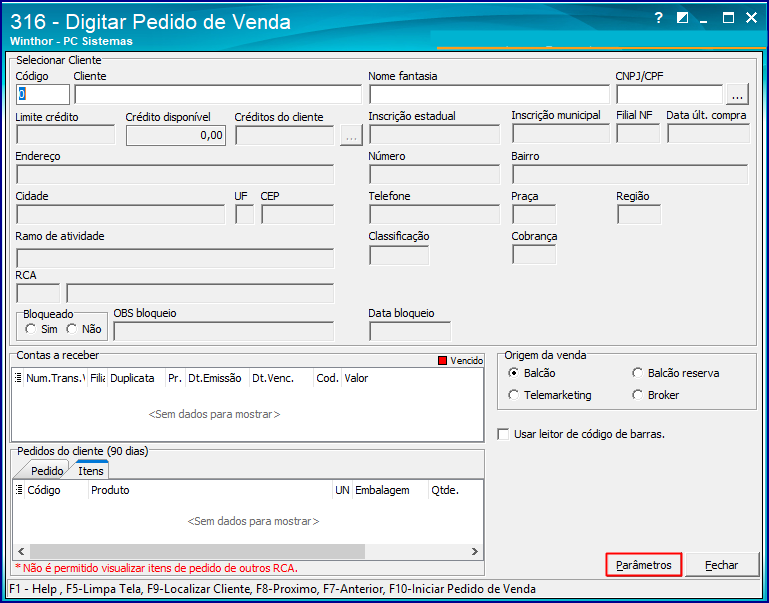Click the Produto column header
Viewport: 769px width, 603px height.
[x=210, y=490]
